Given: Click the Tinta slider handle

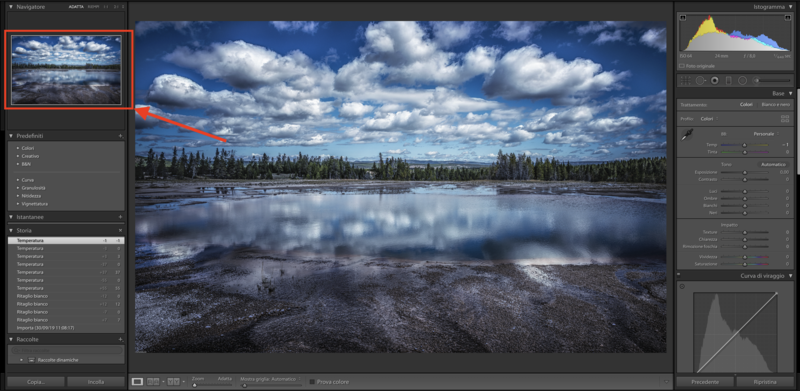Looking at the screenshot, I should (744, 152).
